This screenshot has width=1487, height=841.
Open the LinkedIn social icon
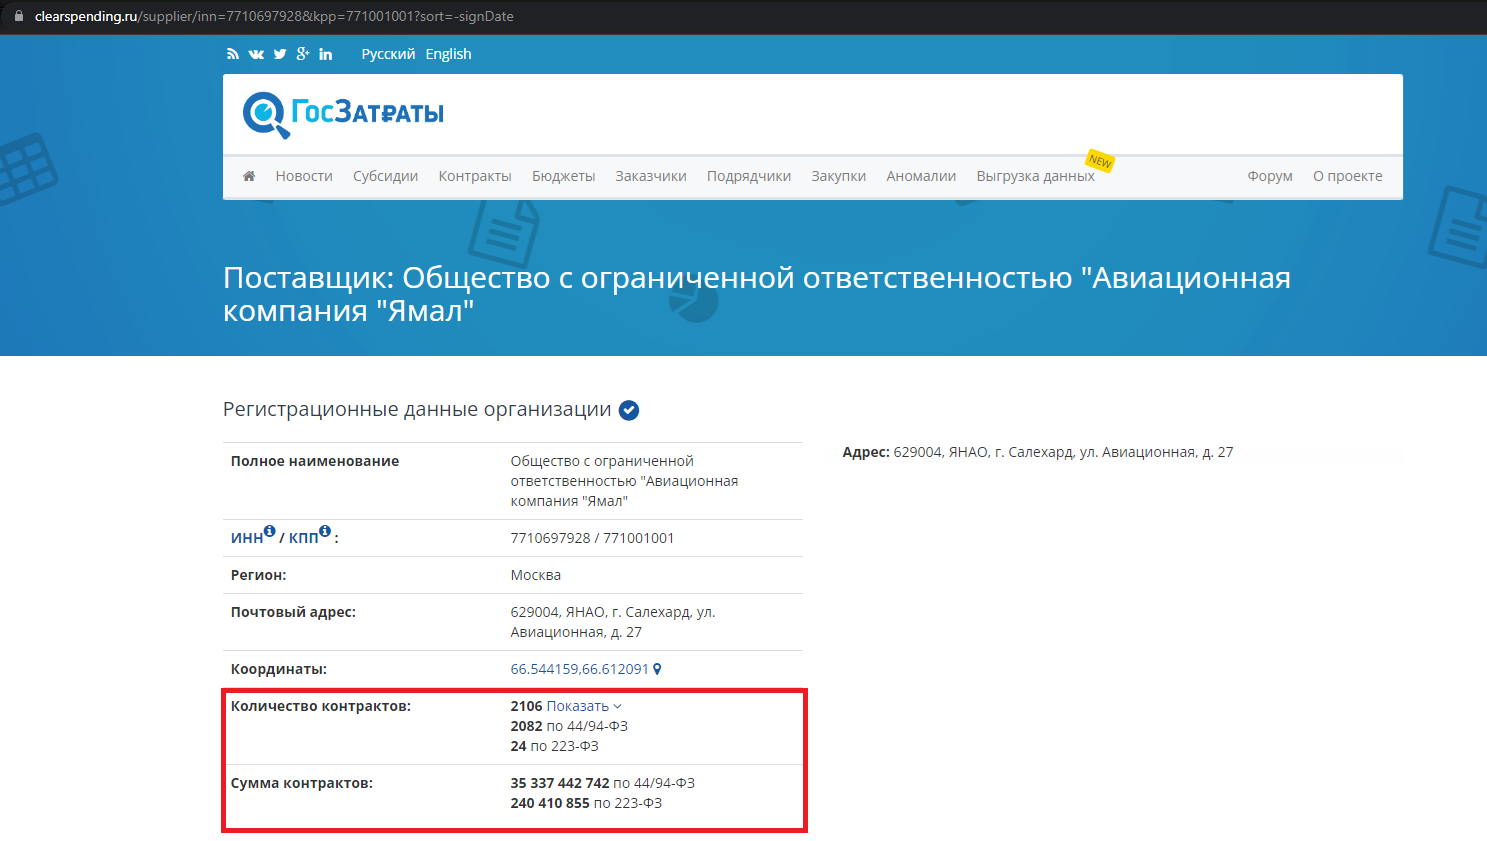click(326, 54)
